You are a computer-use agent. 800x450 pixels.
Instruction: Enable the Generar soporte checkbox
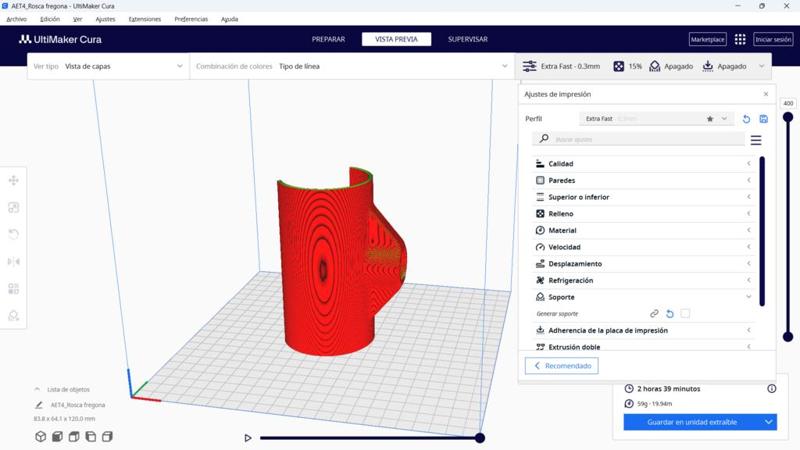(685, 313)
